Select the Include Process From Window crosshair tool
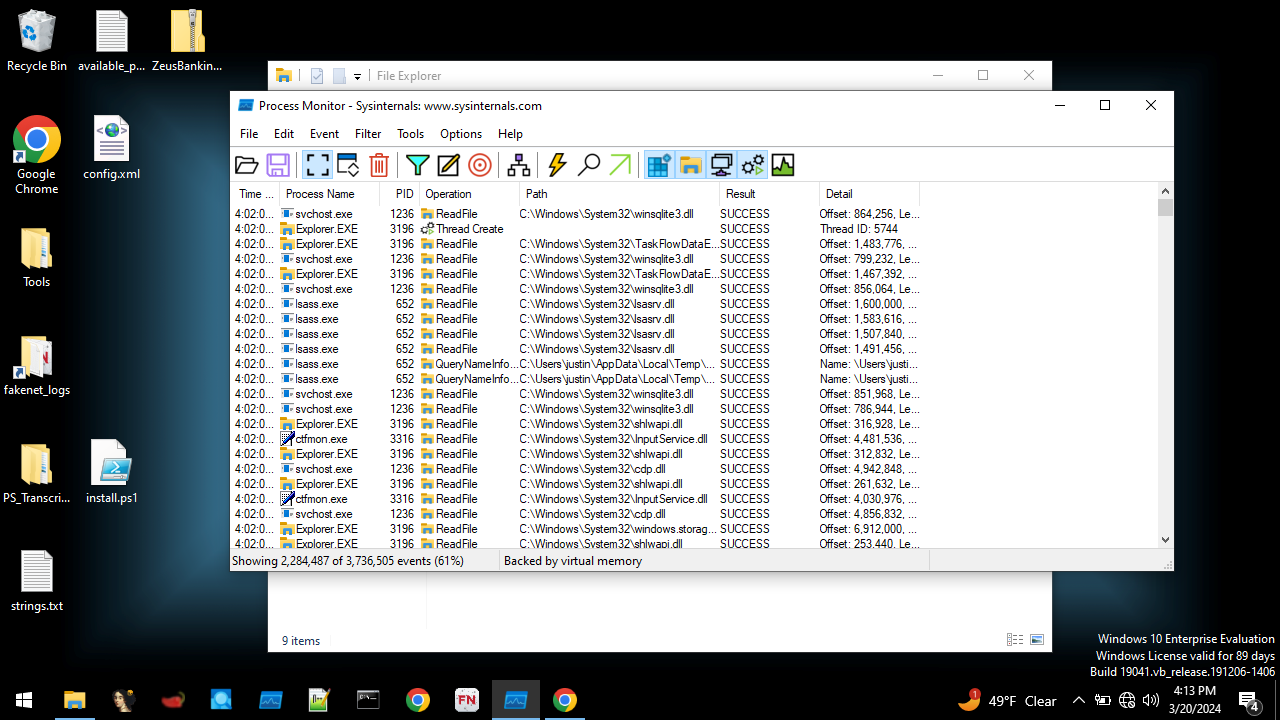 pyautogui.click(x=480, y=165)
